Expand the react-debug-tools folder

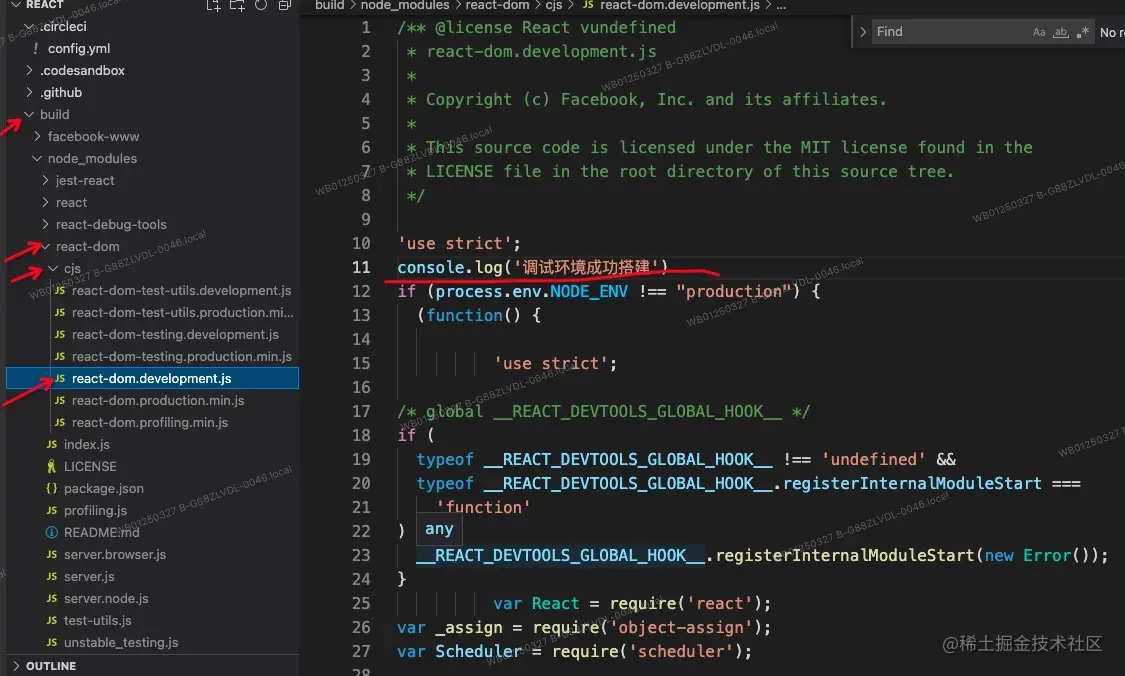click(45, 225)
